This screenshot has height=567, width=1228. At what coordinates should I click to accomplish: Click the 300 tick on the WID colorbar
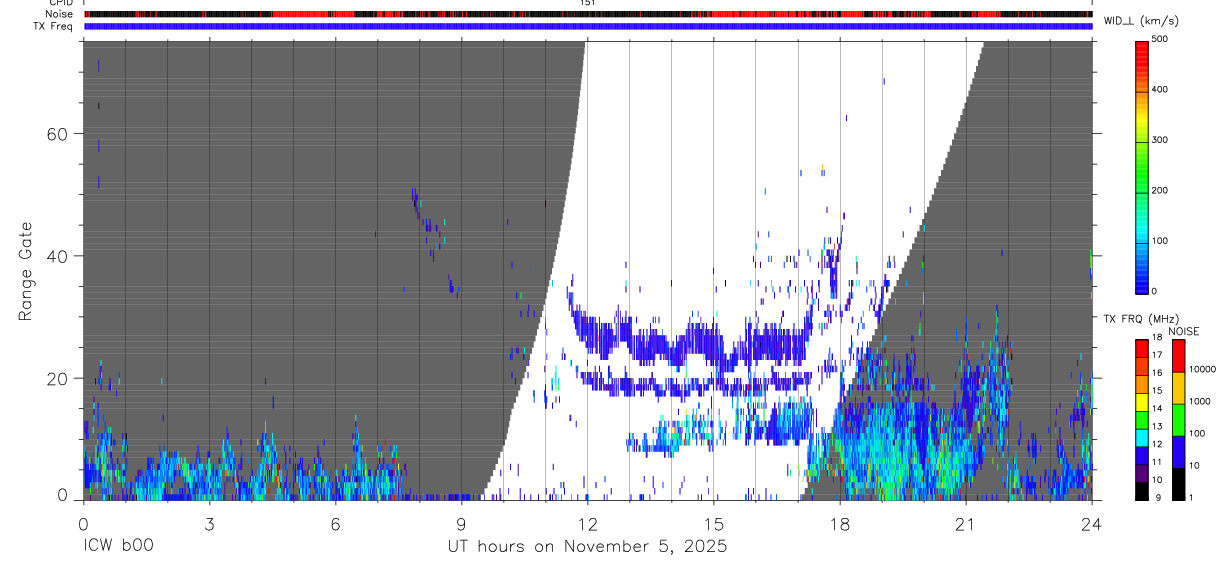[x=1160, y=140]
